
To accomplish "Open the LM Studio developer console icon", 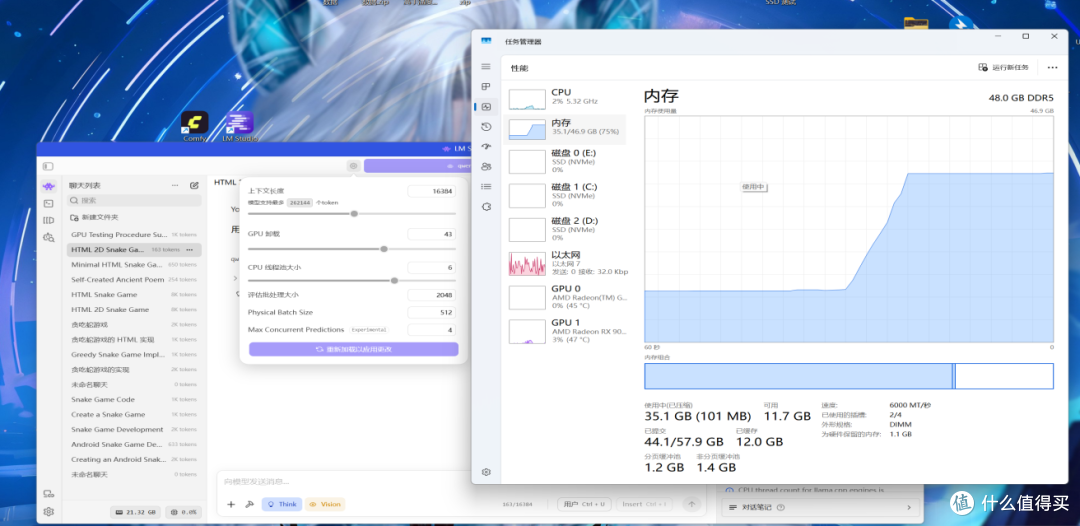I will (x=48, y=203).
